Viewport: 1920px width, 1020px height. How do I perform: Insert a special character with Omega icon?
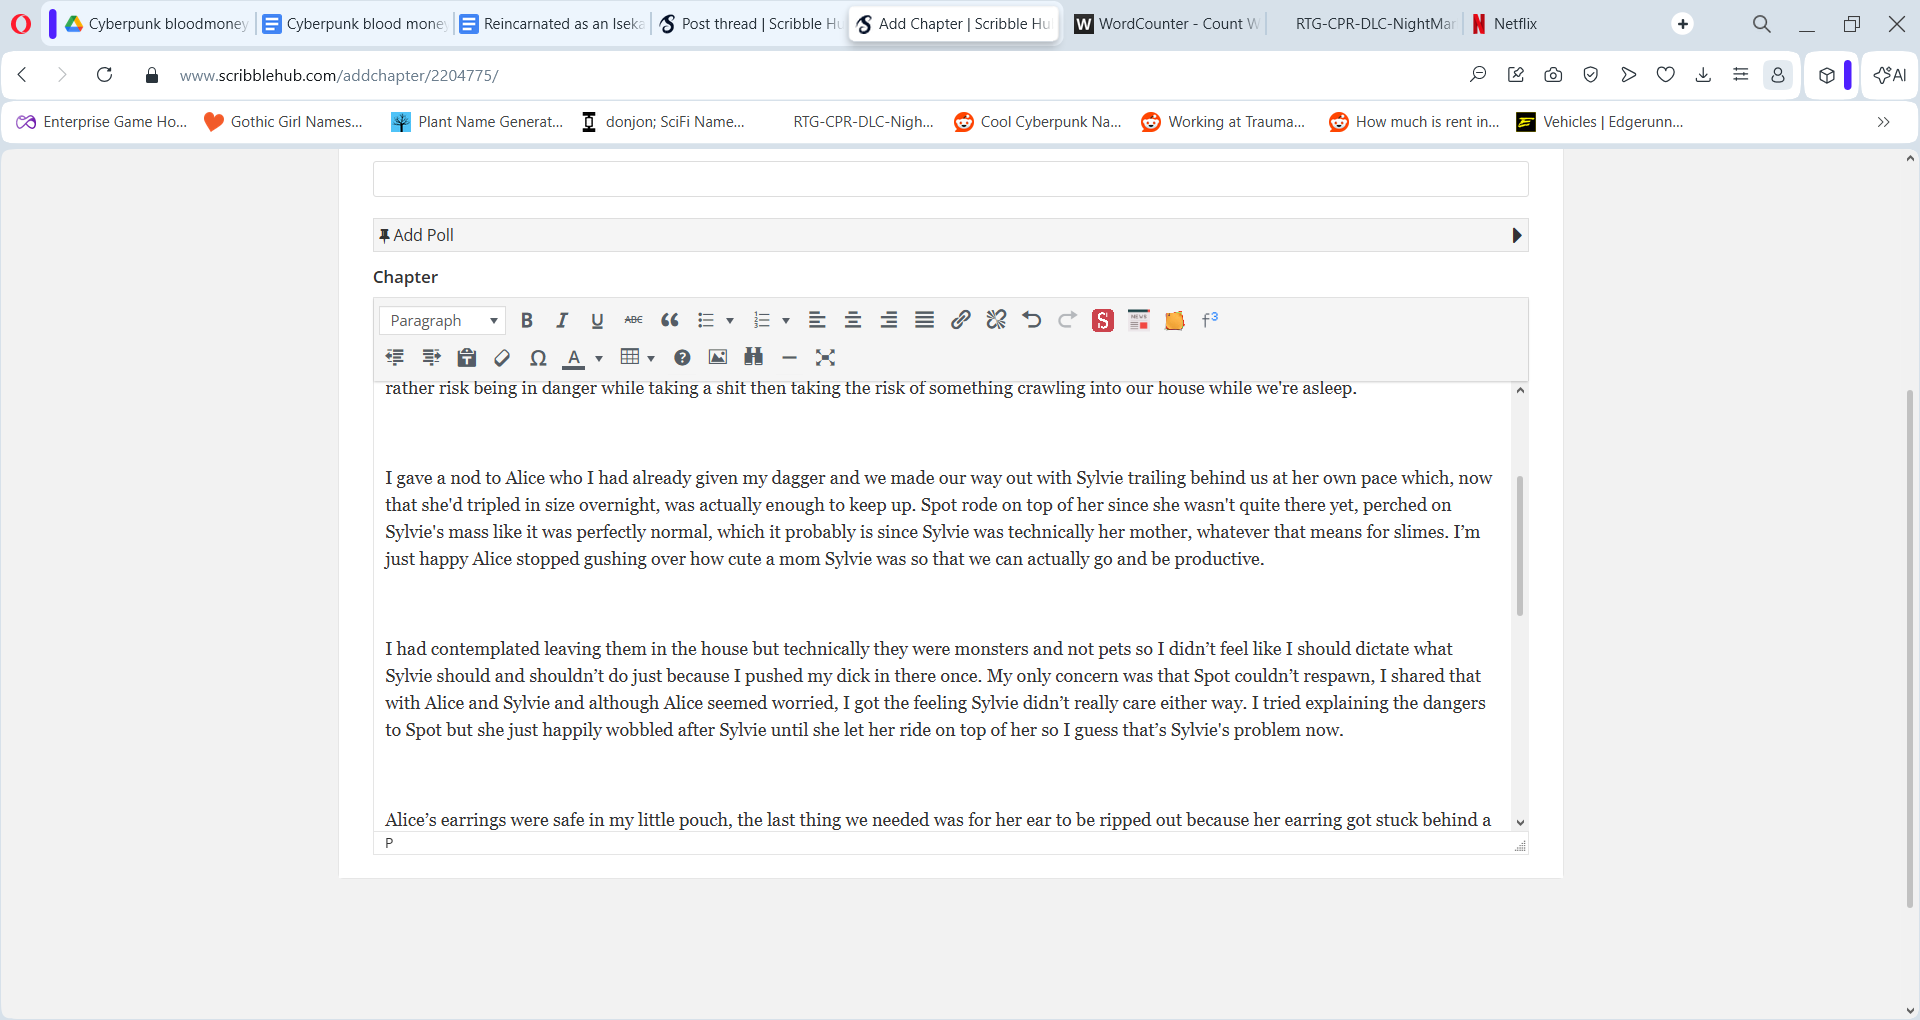(x=538, y=358)
